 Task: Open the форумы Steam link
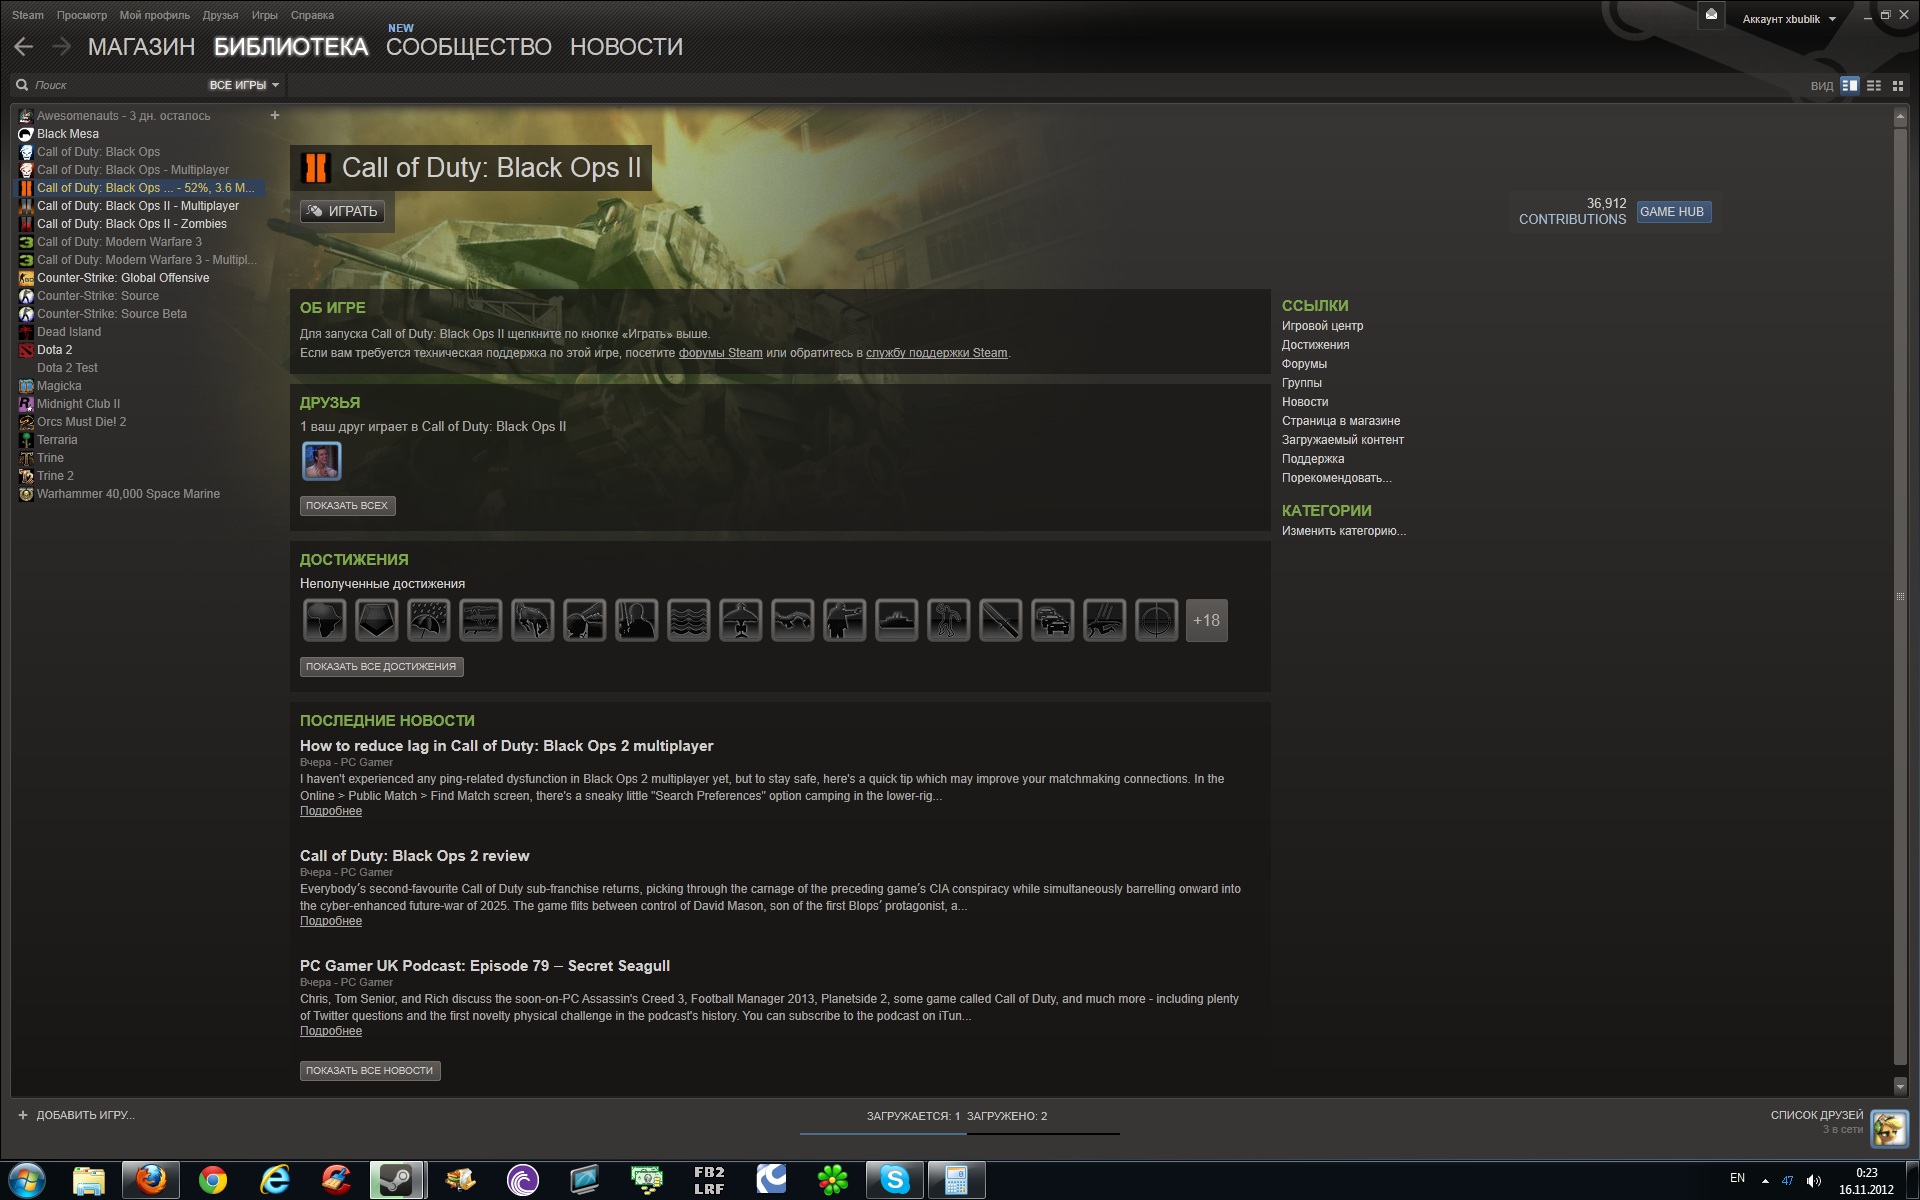pyautogui.click(x=720, y=353)
